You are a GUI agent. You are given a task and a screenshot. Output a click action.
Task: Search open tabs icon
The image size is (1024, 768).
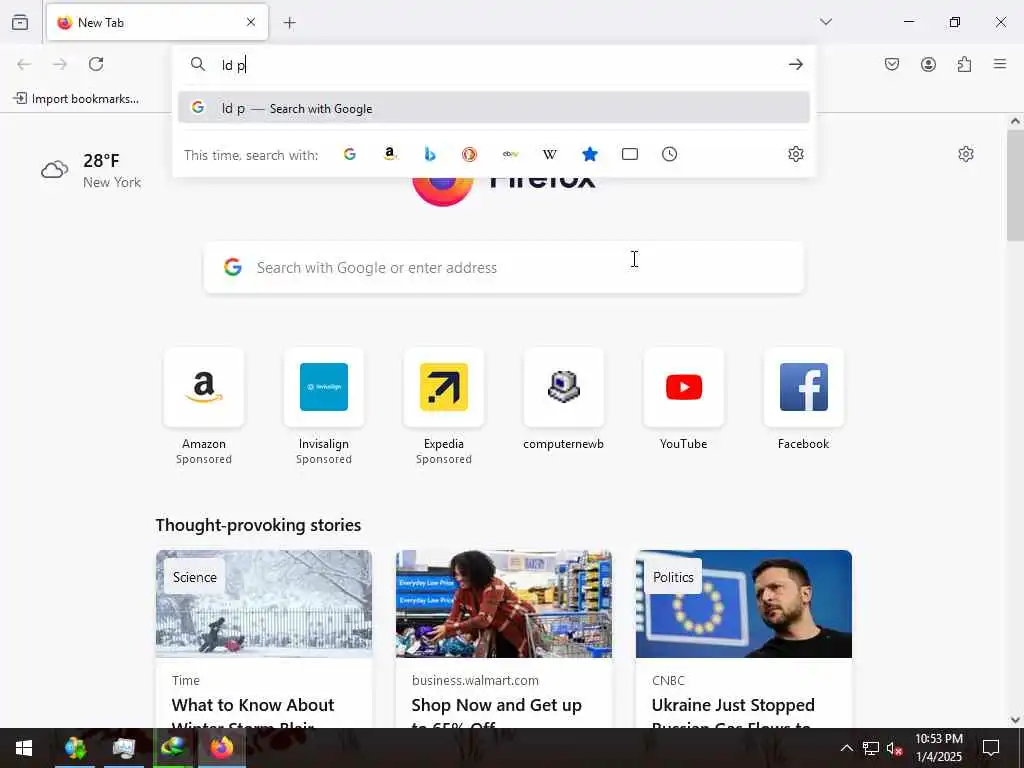click(x=630, y=154)
